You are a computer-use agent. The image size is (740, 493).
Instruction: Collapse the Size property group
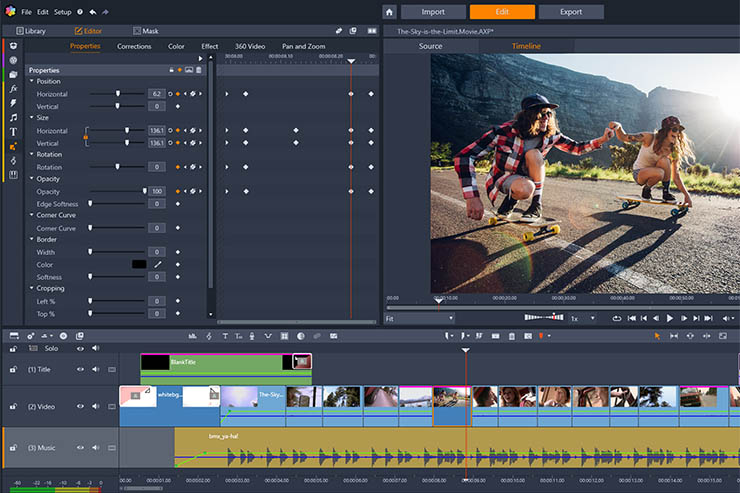pos(32,117)
